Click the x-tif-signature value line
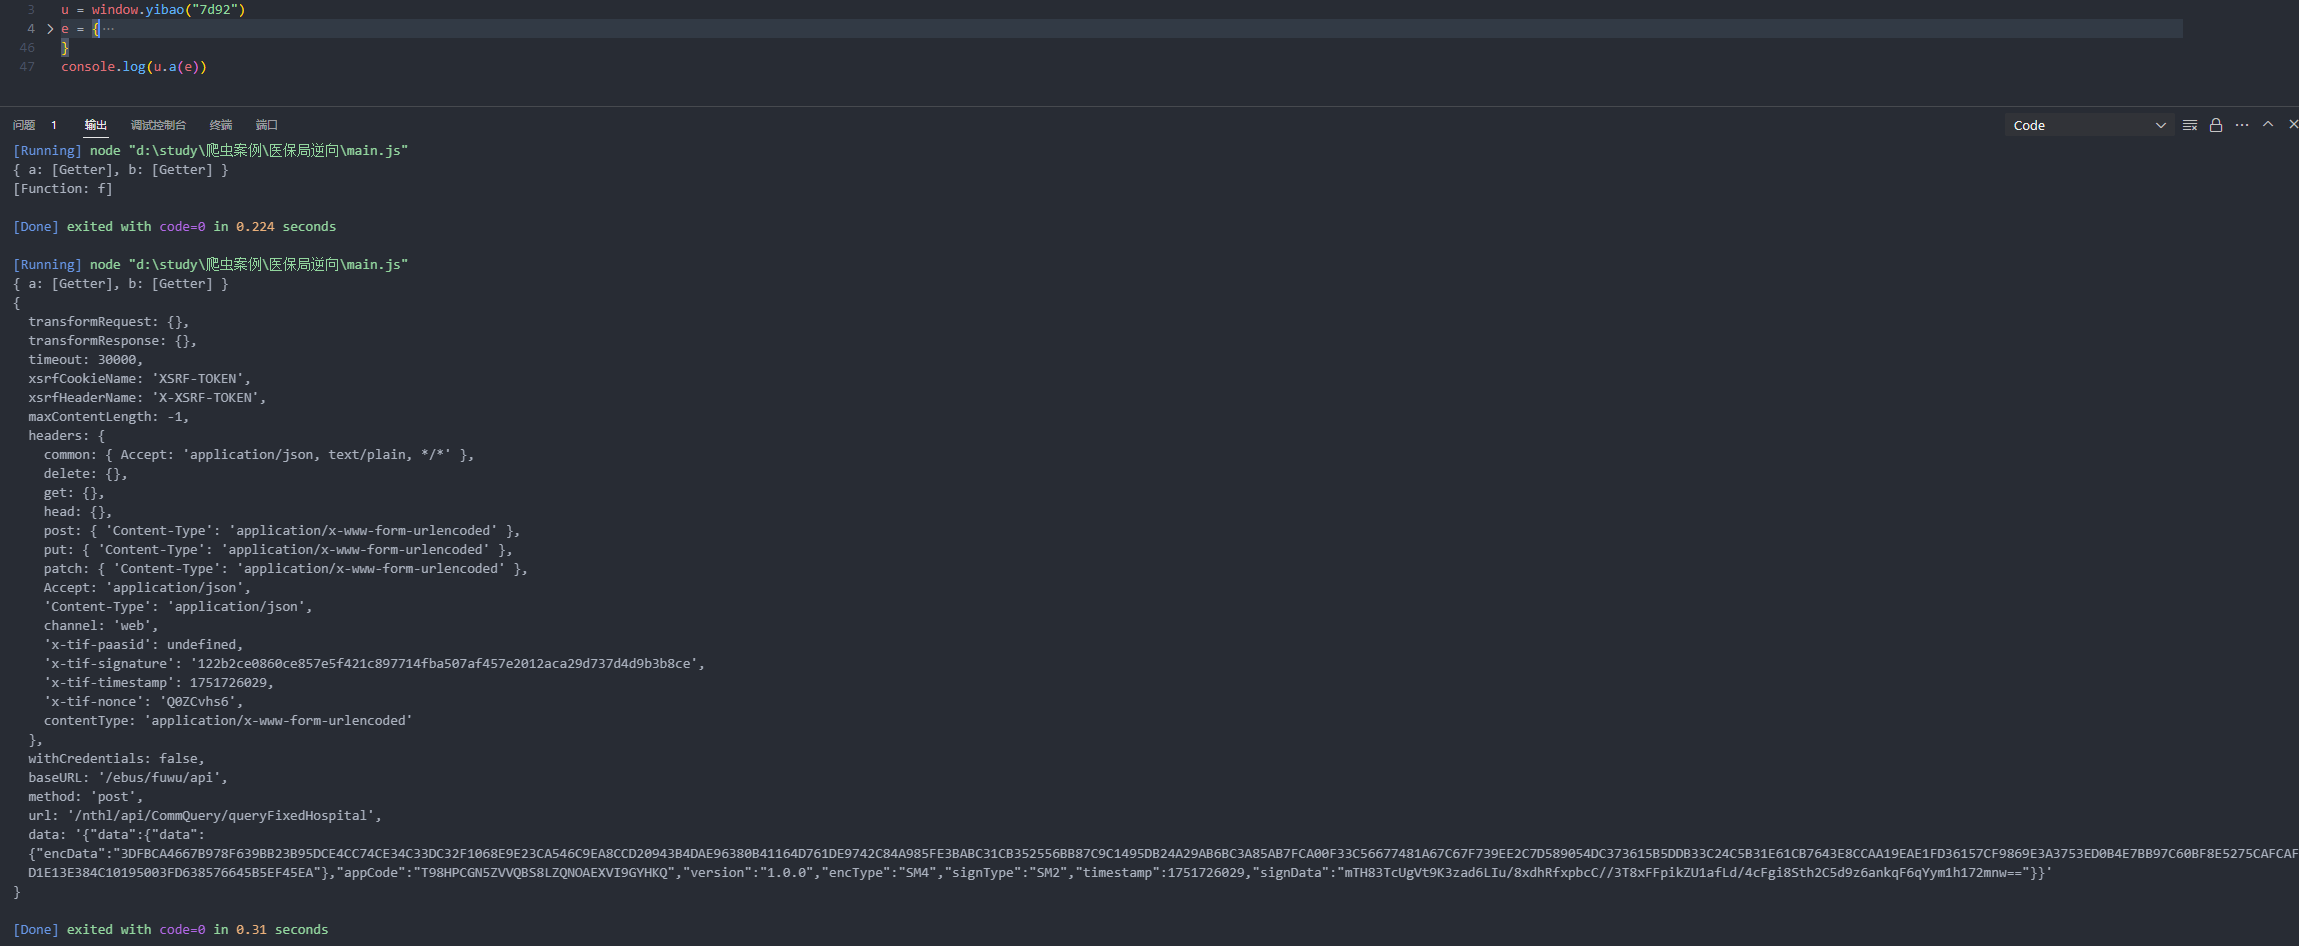2299x946 pixels. tap(374, 664)
